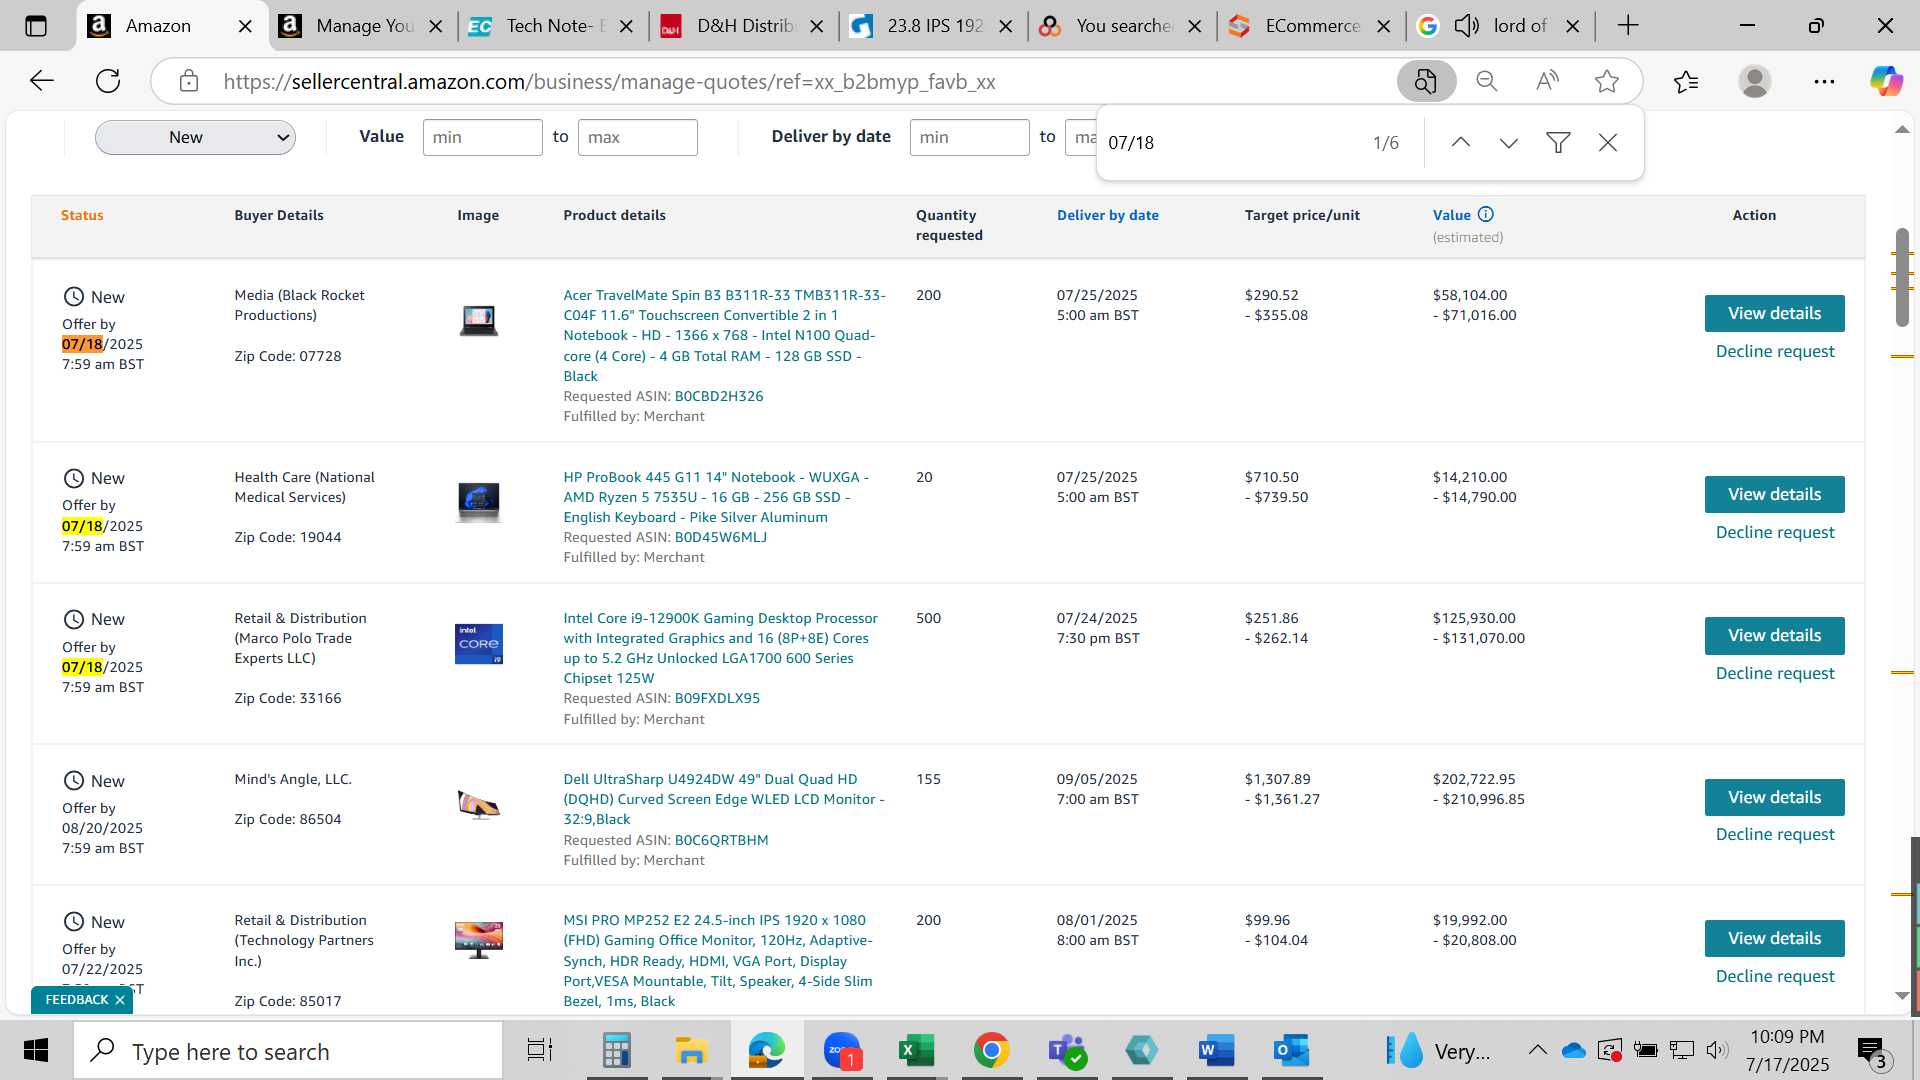Sort by Status column header
This screenshot has width=1920, height=1080.
82,215
